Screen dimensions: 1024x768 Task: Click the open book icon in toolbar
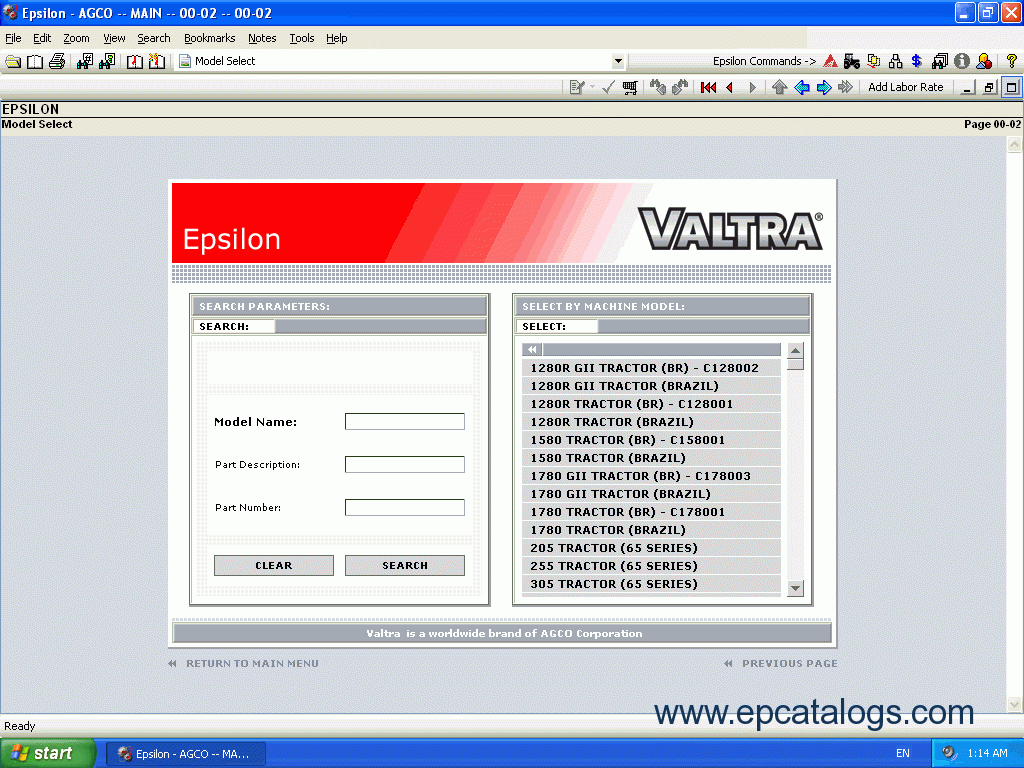tap(35, 61)
